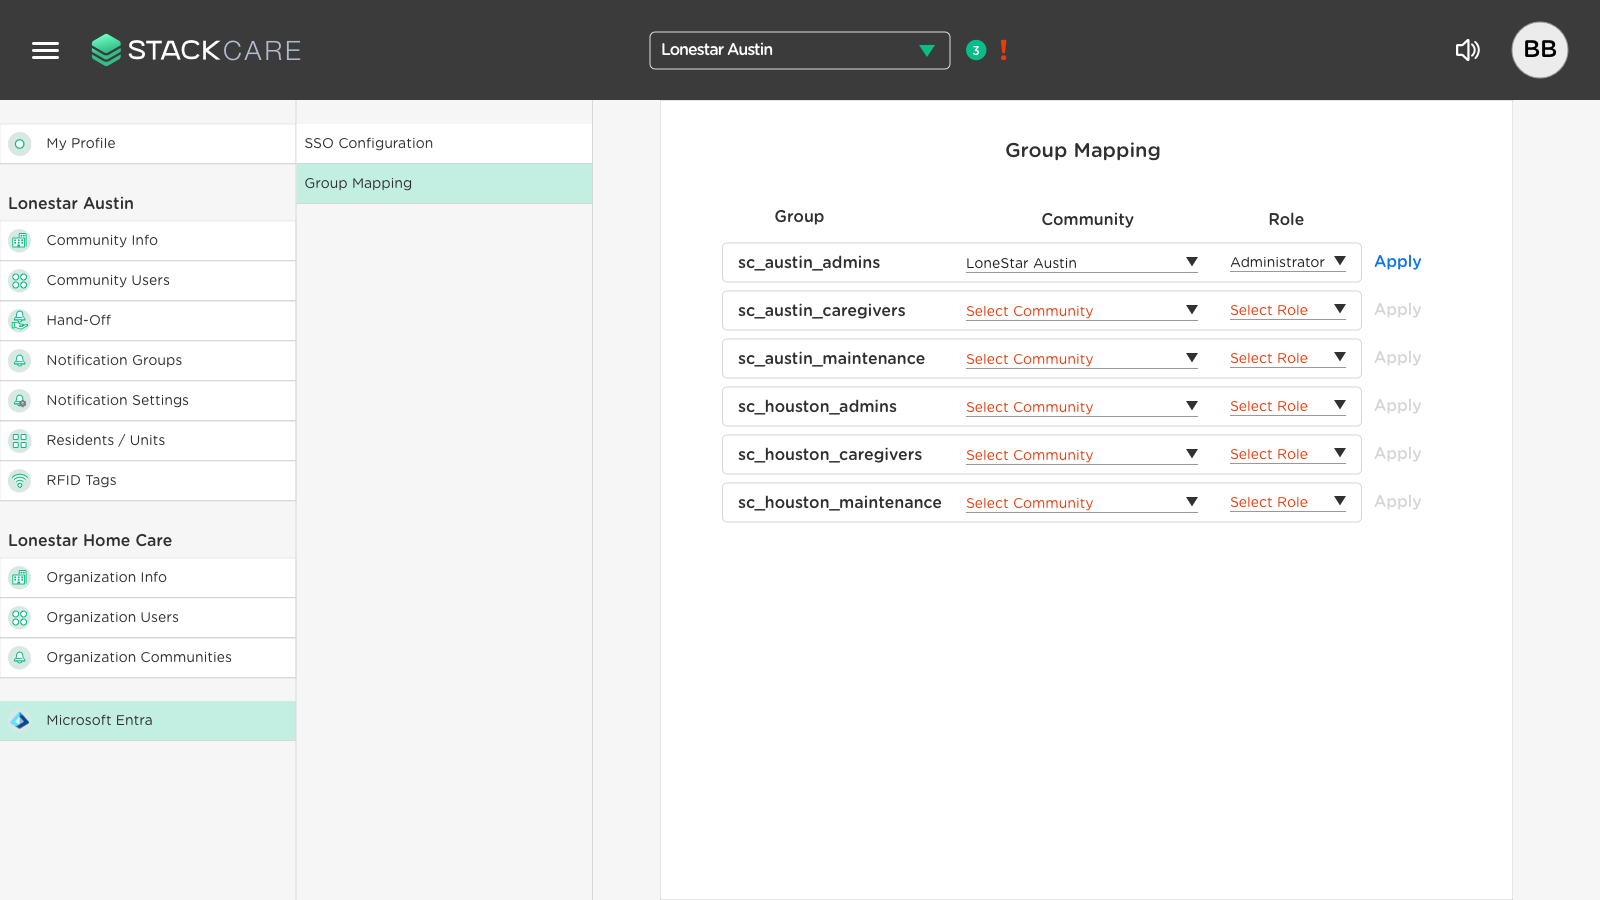Open Community Info page
1600x900 pixels.
click(148, 241)
